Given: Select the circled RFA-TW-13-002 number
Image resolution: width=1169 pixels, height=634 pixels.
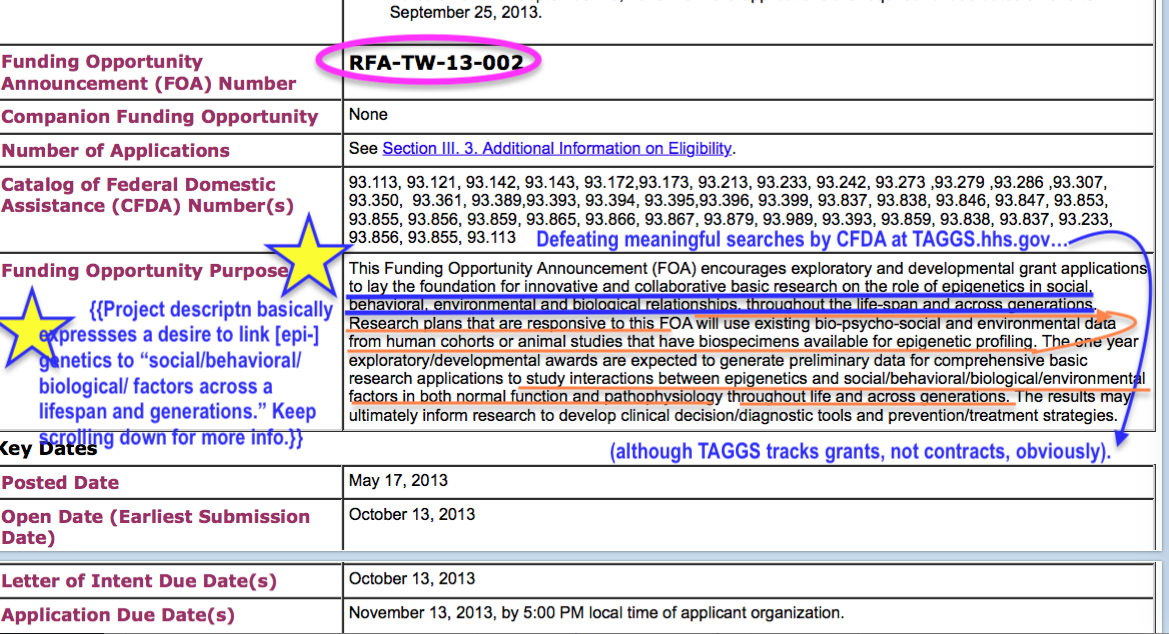Looking at the screenshot, I should [435, 63].
